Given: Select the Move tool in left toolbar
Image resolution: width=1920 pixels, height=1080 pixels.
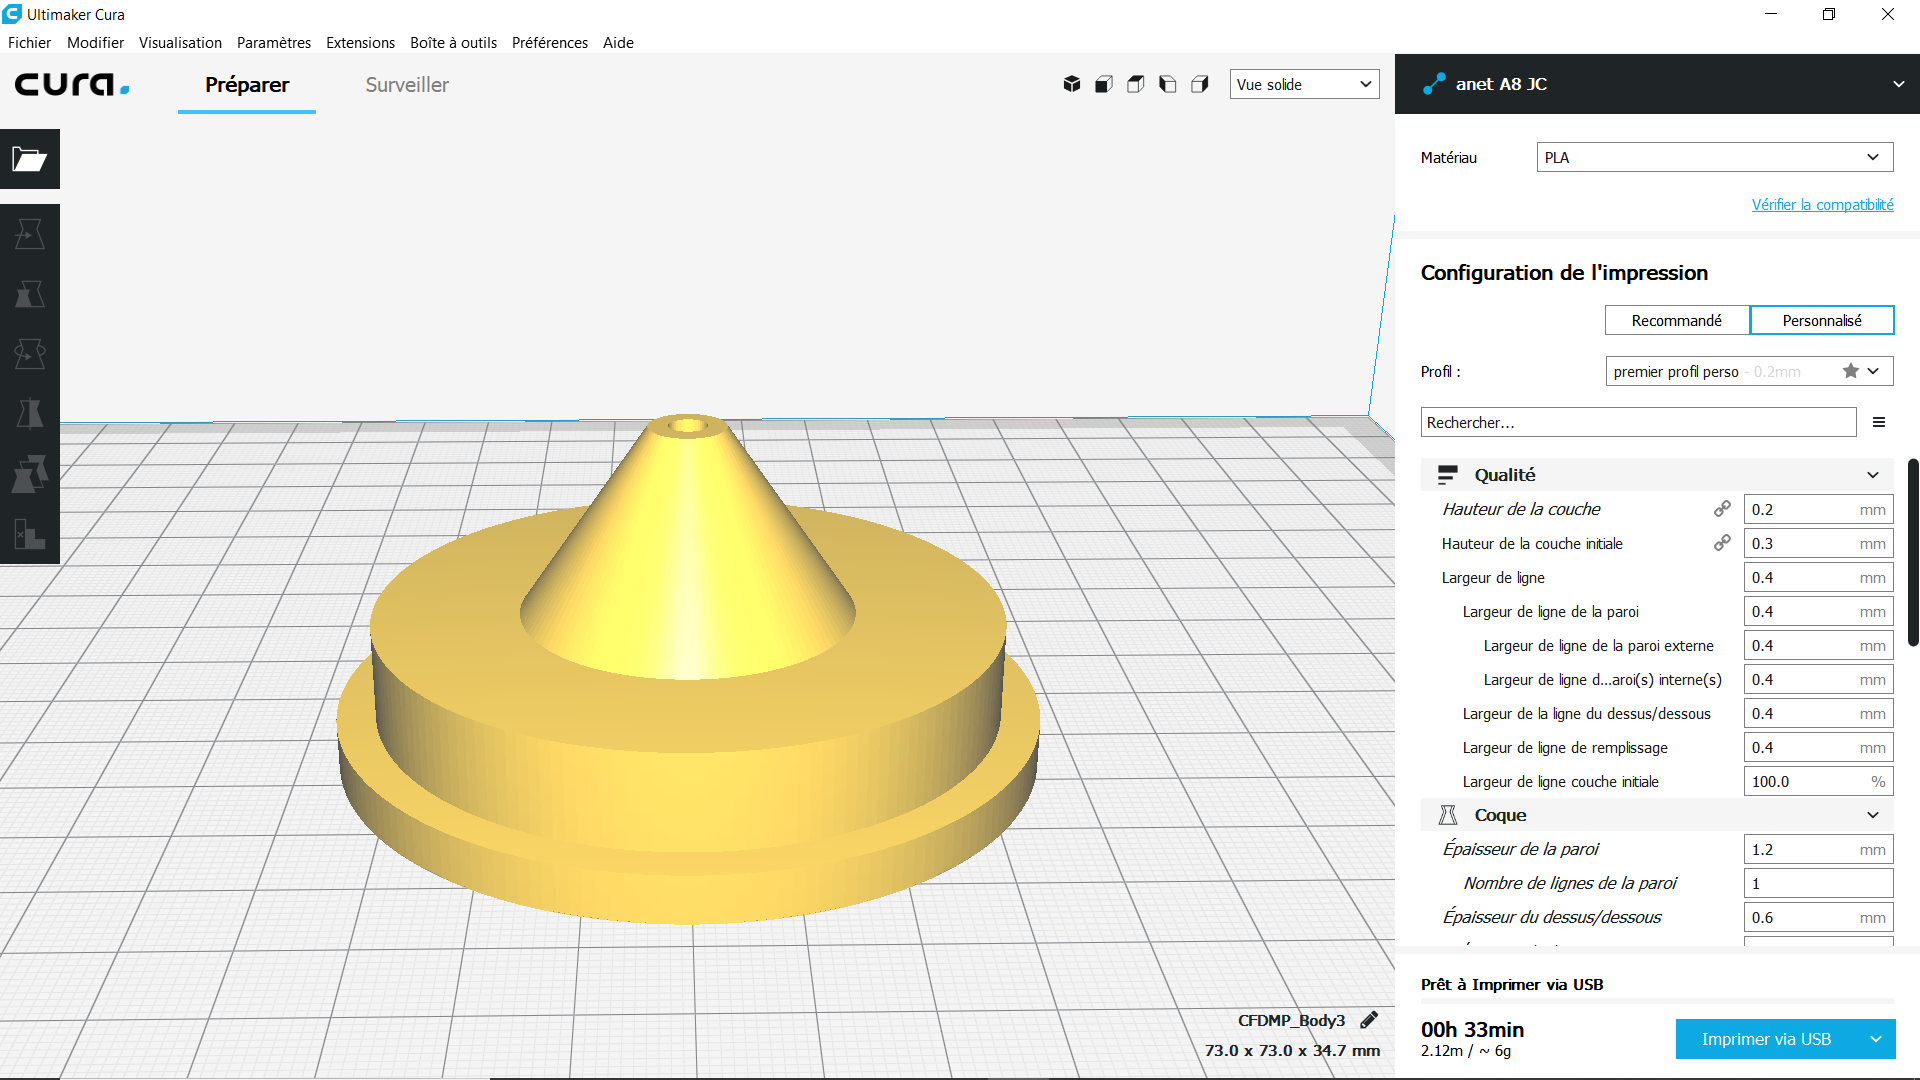Looking at the screenshot, I should pos(30,235).
